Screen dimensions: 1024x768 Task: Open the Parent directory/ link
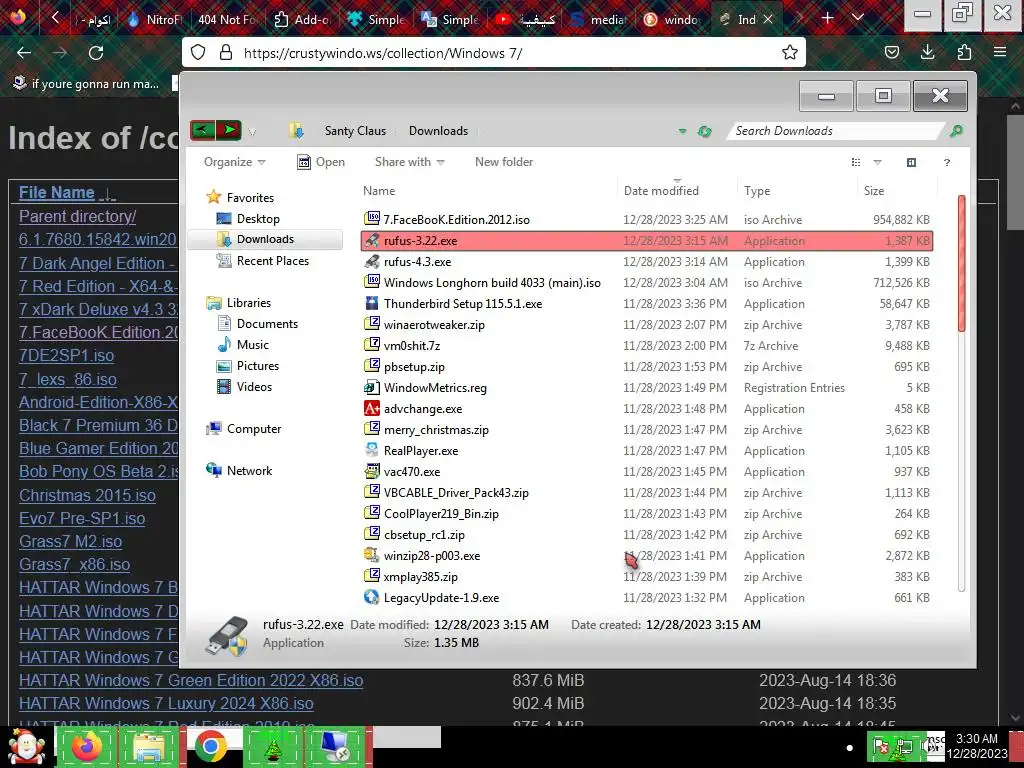(77, 216)
